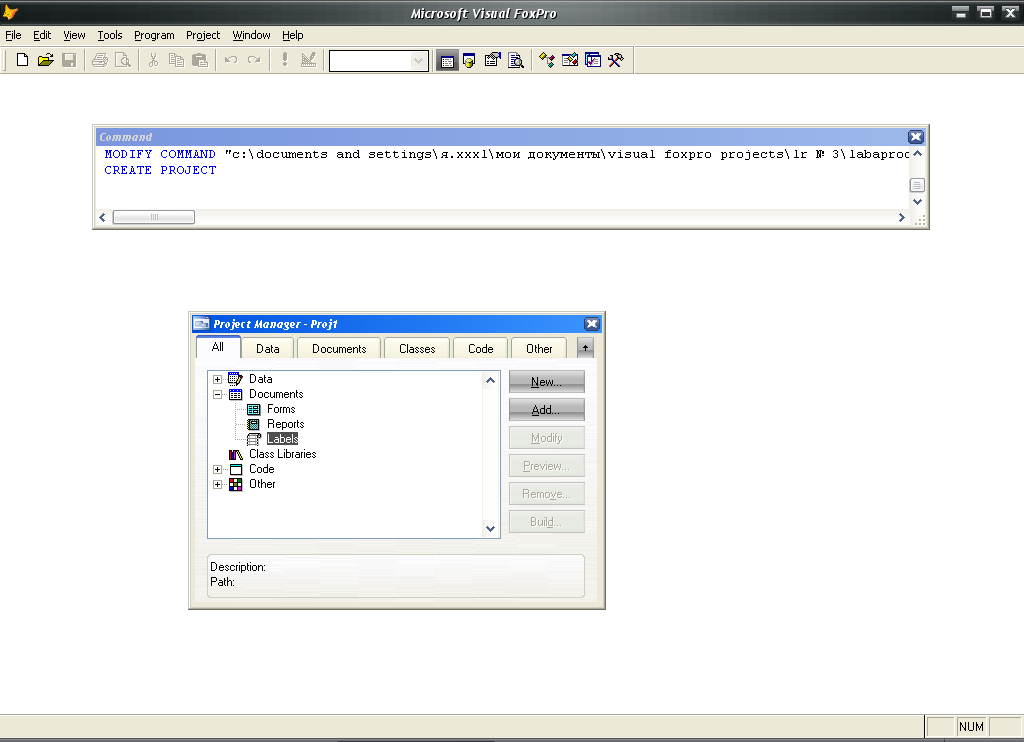The height and width of the screenshot is (742, 1024).
Task: Open the Object Browser toolbar icon
Action: click(x=570, y=61)
